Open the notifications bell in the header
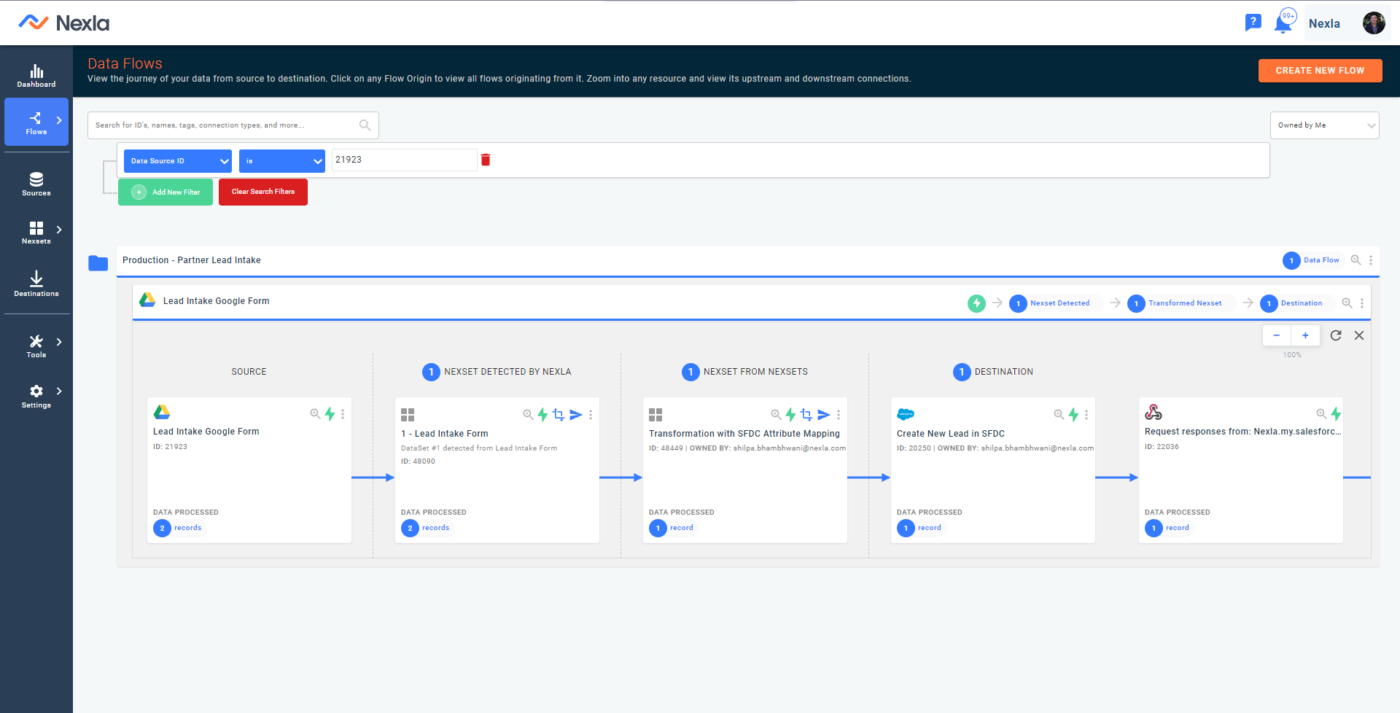This screenshot has height=713, width=1400. pyautogui.click(x=1288, y=20)
